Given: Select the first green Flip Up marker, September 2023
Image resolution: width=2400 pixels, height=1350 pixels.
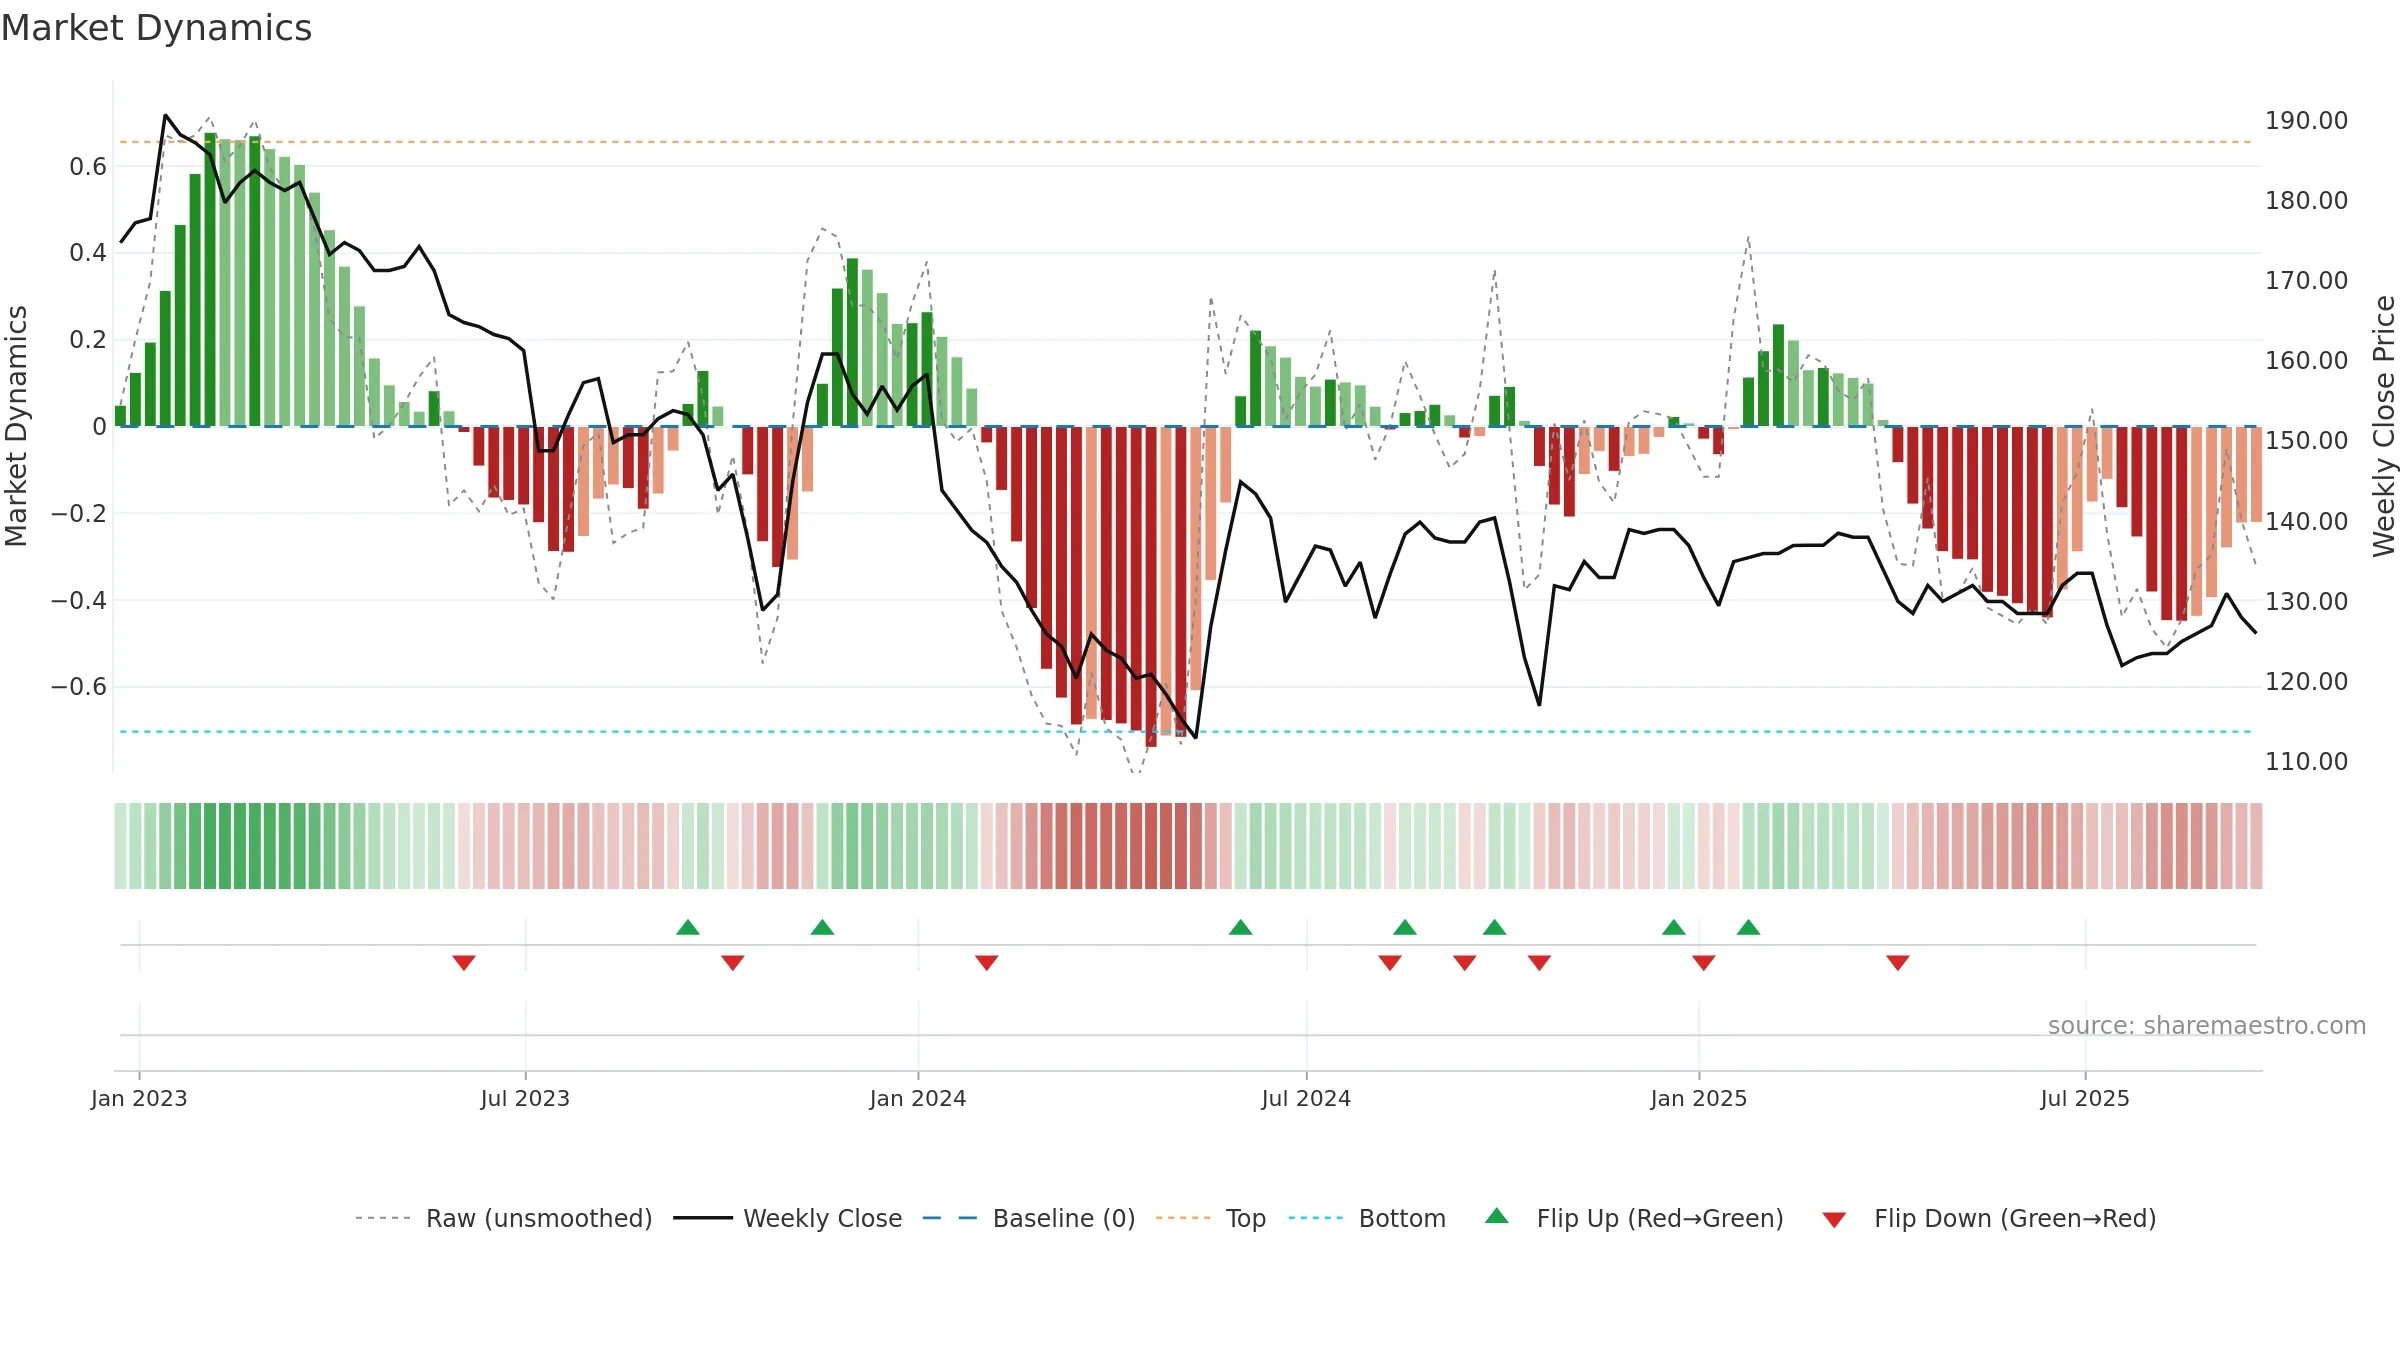Looking at the screenshot, I should [x=688, y=927].
